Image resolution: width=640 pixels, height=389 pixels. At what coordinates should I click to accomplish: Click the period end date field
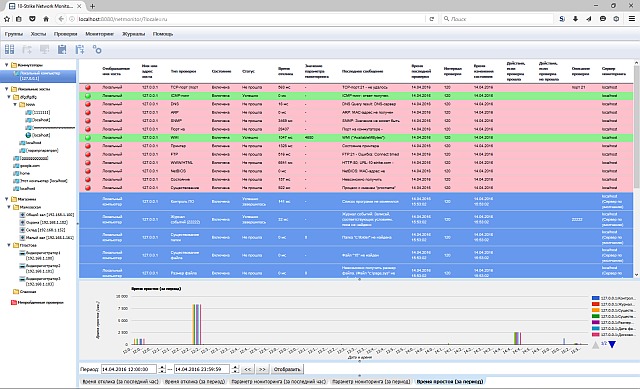pos(202,369)
